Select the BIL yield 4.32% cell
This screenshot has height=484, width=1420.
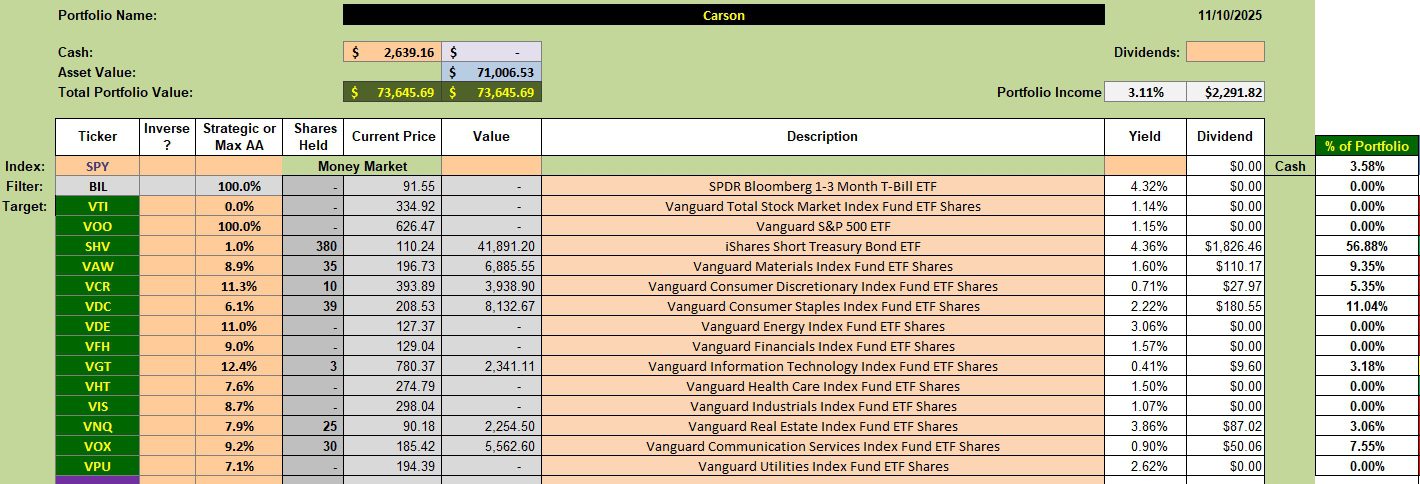(x=1145, y=186)
